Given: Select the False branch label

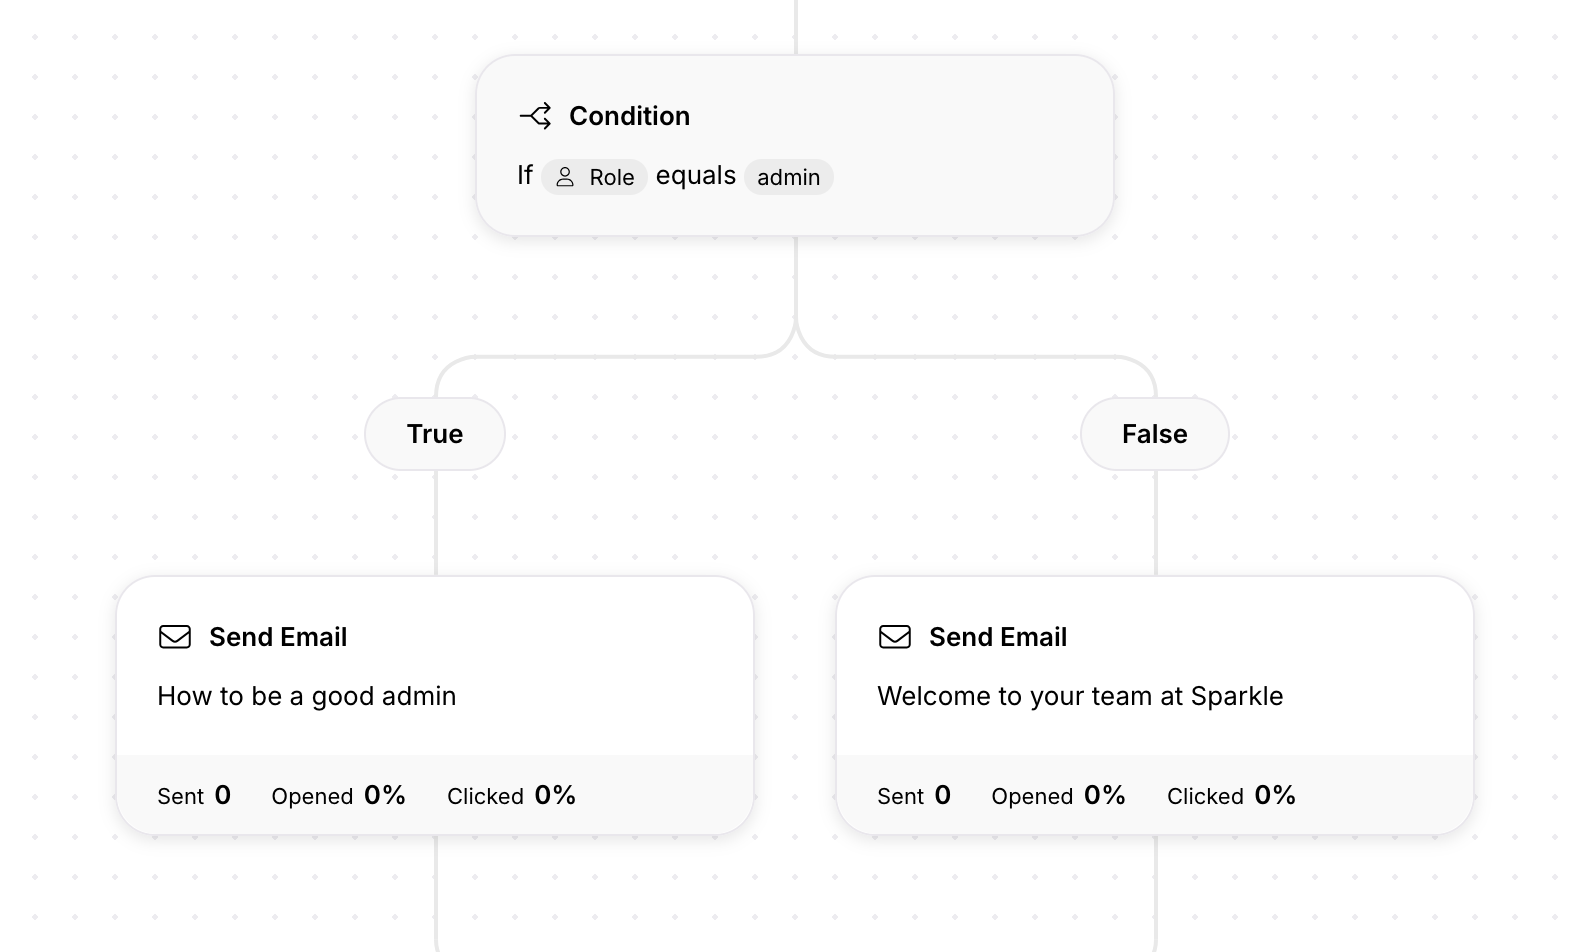Looking at the screenshot, I should click(x=1154, y=434).
